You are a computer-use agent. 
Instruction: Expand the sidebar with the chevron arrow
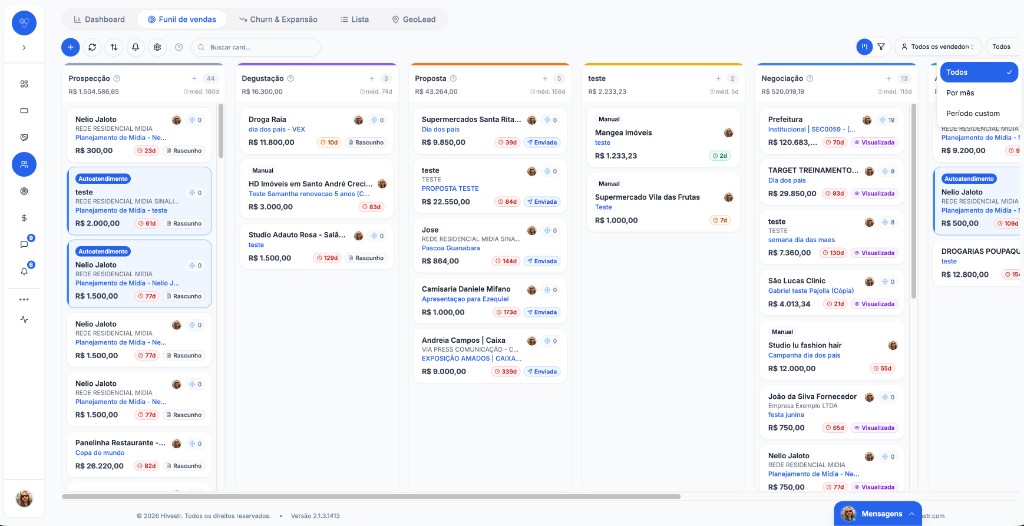click(x=24, y=48)
